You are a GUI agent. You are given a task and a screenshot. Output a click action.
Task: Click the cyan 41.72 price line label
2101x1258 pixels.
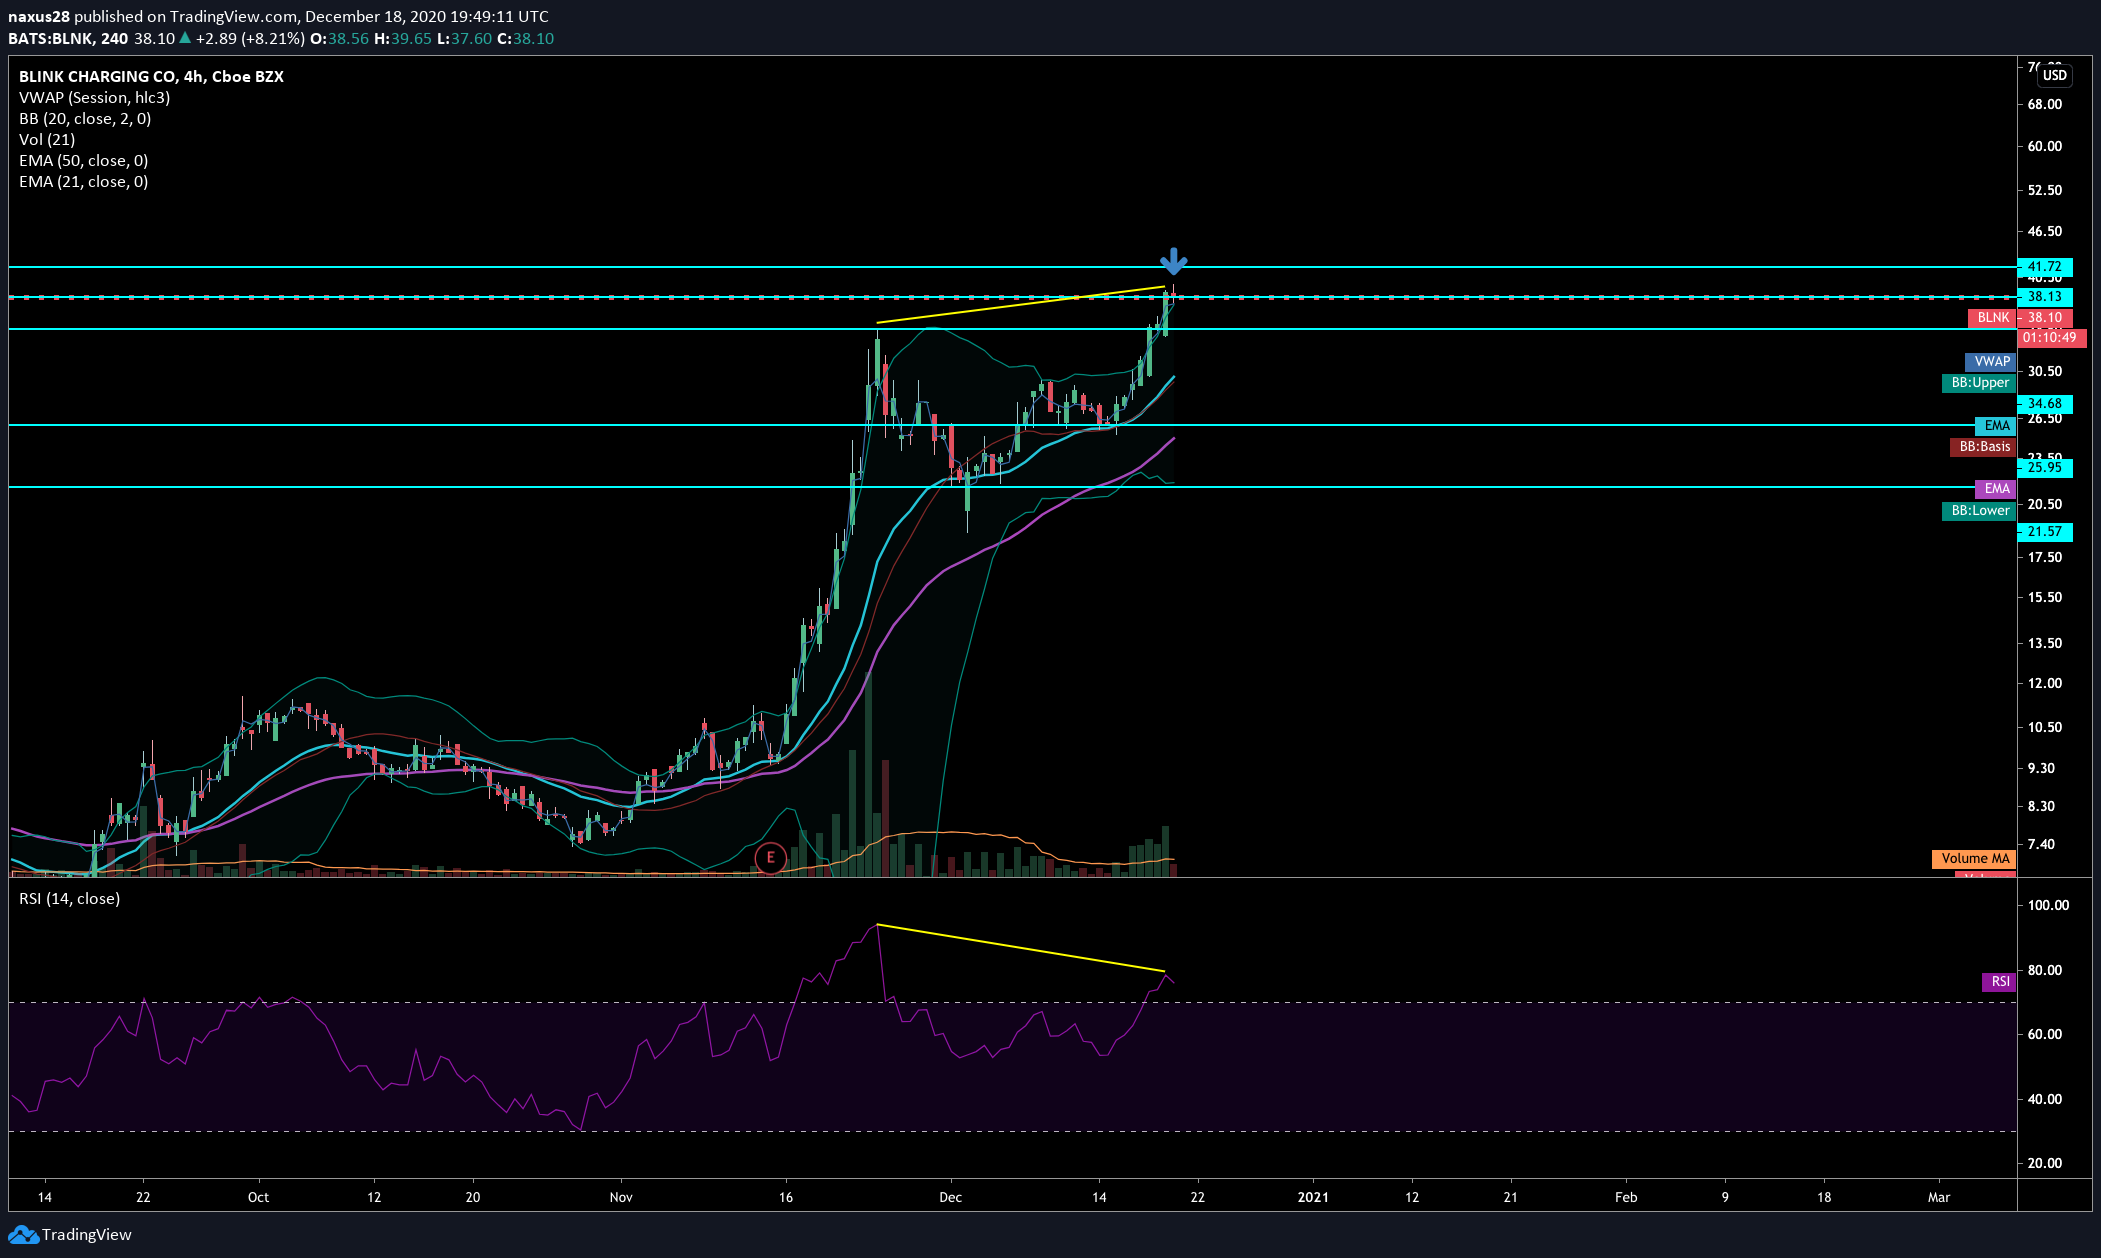coord(2045,267)
